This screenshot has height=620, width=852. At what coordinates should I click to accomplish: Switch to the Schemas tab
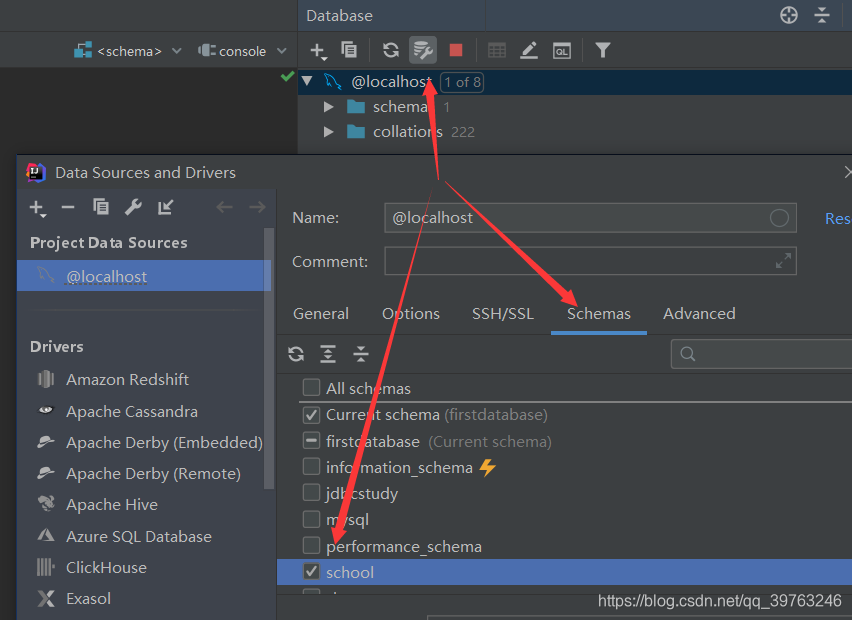[599, 314]
